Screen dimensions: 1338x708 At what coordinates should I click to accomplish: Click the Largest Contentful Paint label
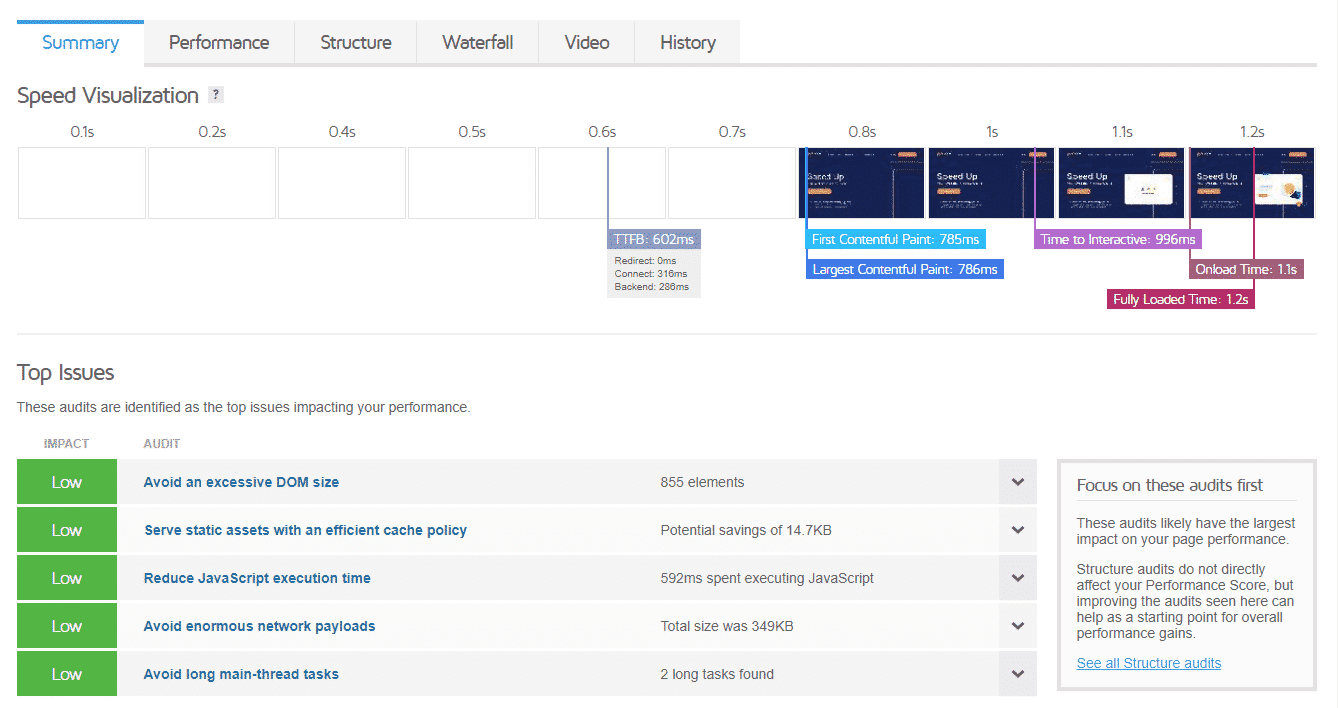[x=904, y=269]
